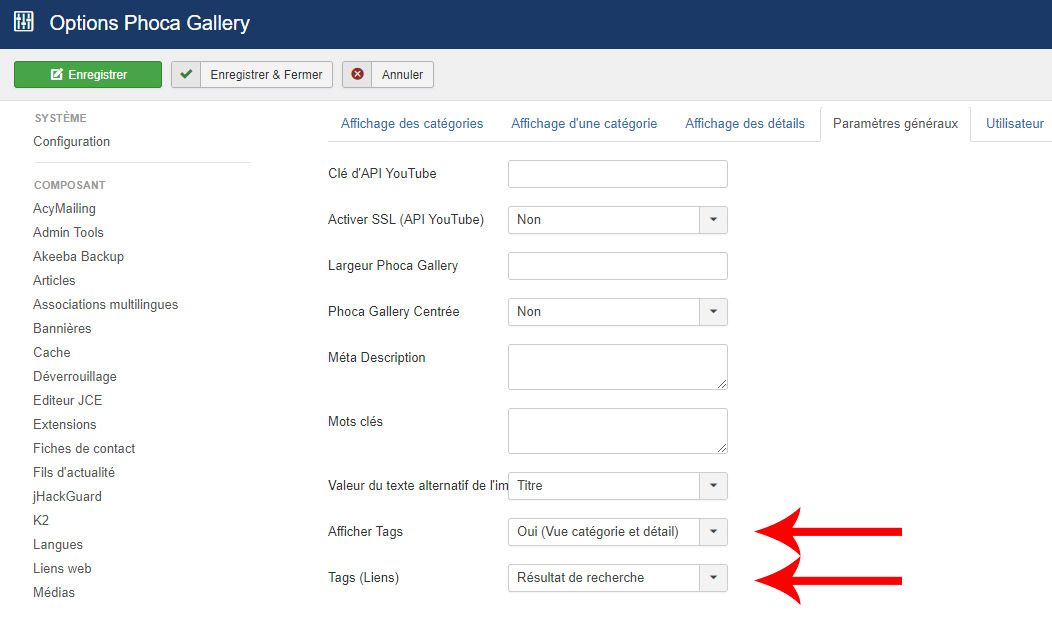Open K2 component options
1052x617 pixels.
pos(41,520)
